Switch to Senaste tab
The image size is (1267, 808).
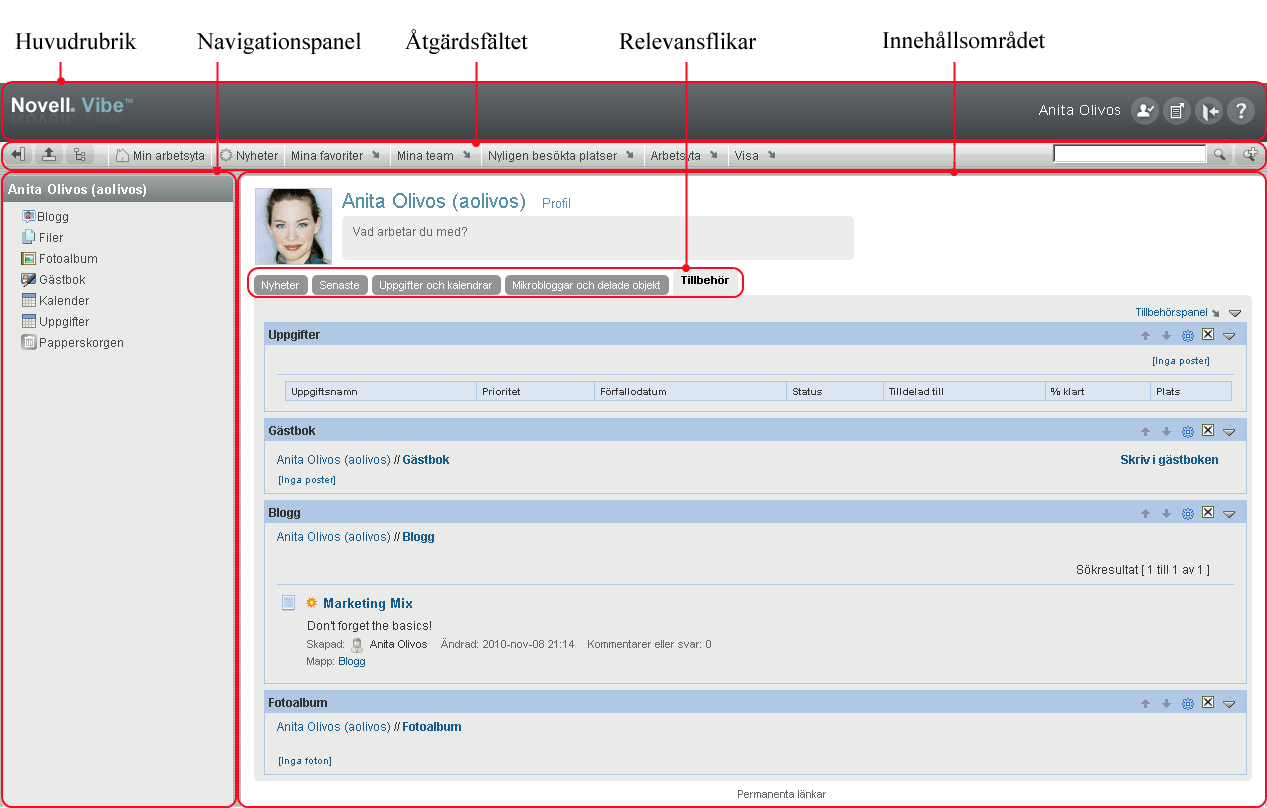click(340, 285)
